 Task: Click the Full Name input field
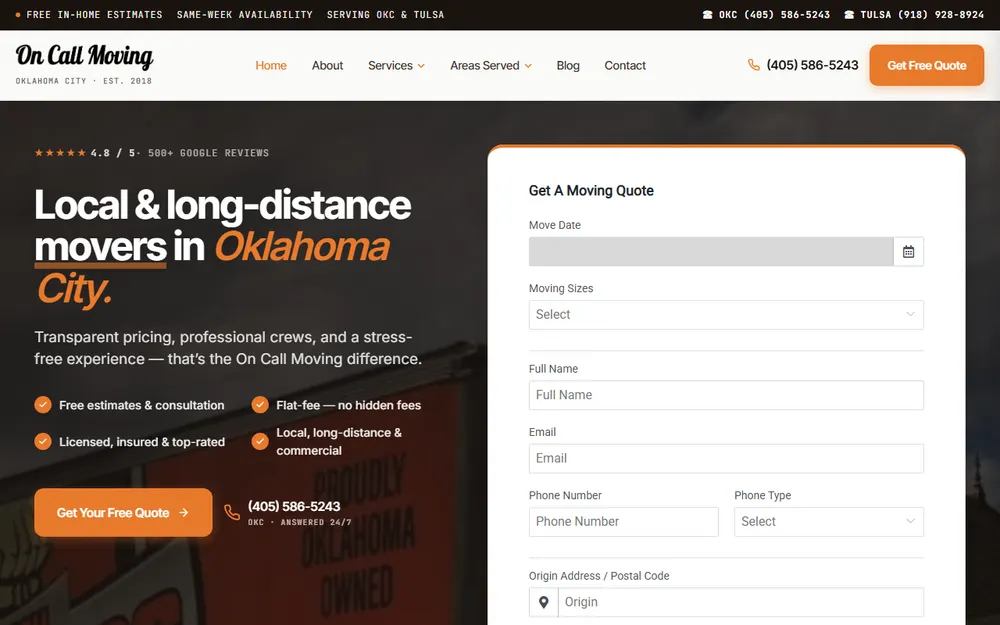726,395
